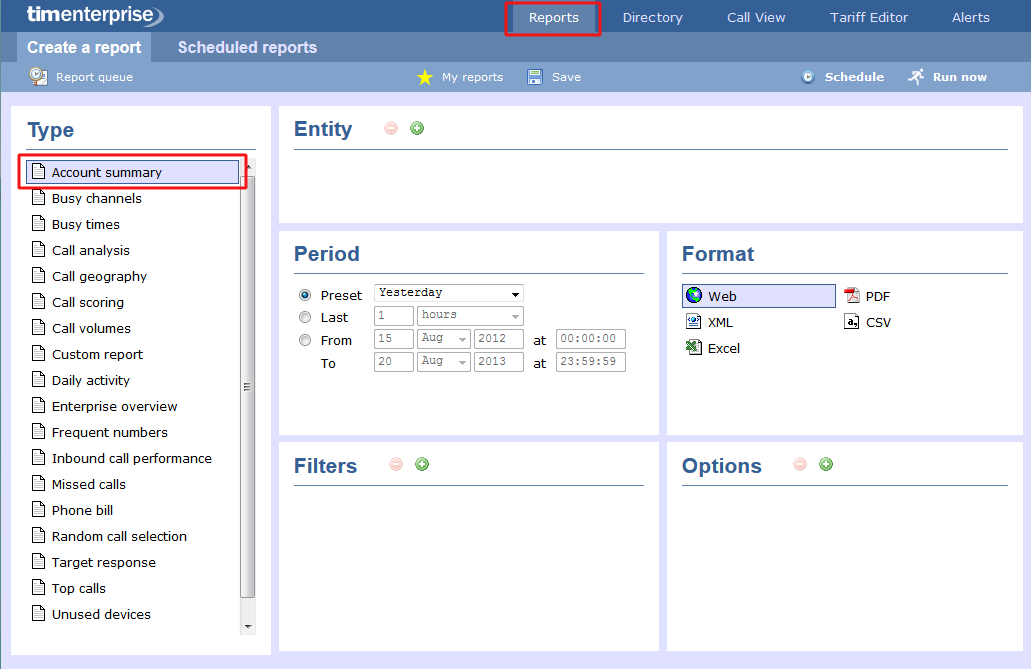Image resolution: width=1031 pixels, height=669 pixels.
Task: Click the green add Options icon
Action: pos(826,464)
